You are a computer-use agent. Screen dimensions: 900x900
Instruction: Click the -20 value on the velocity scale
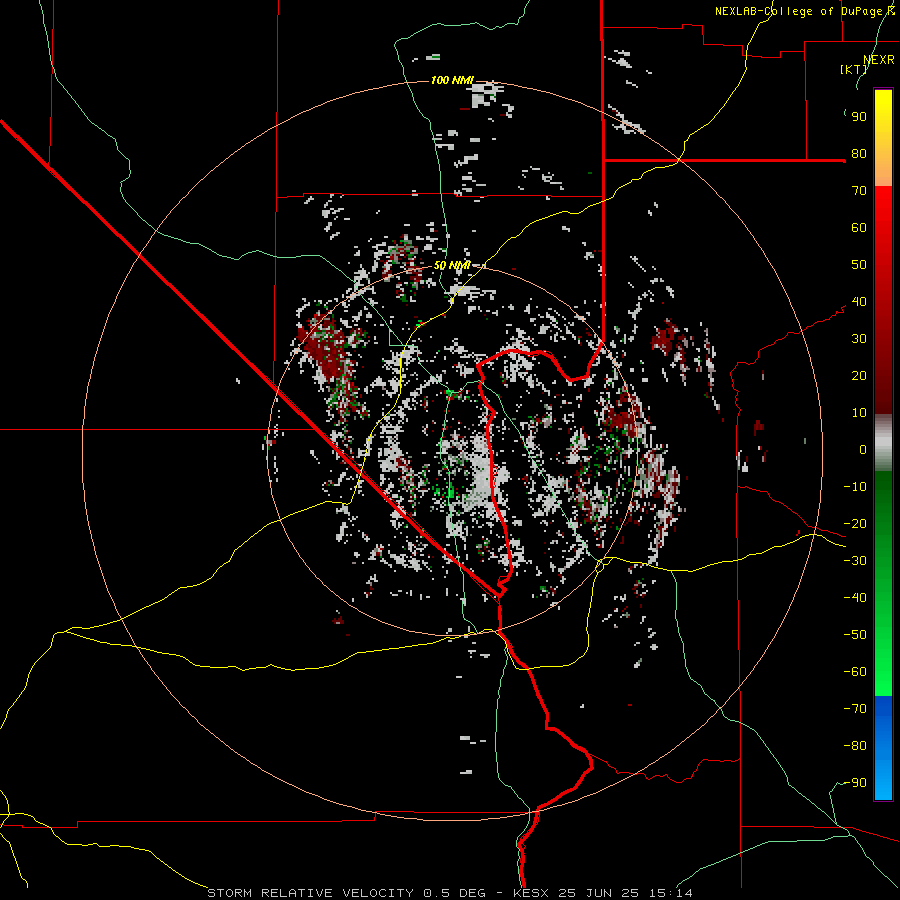pos(855,523)
